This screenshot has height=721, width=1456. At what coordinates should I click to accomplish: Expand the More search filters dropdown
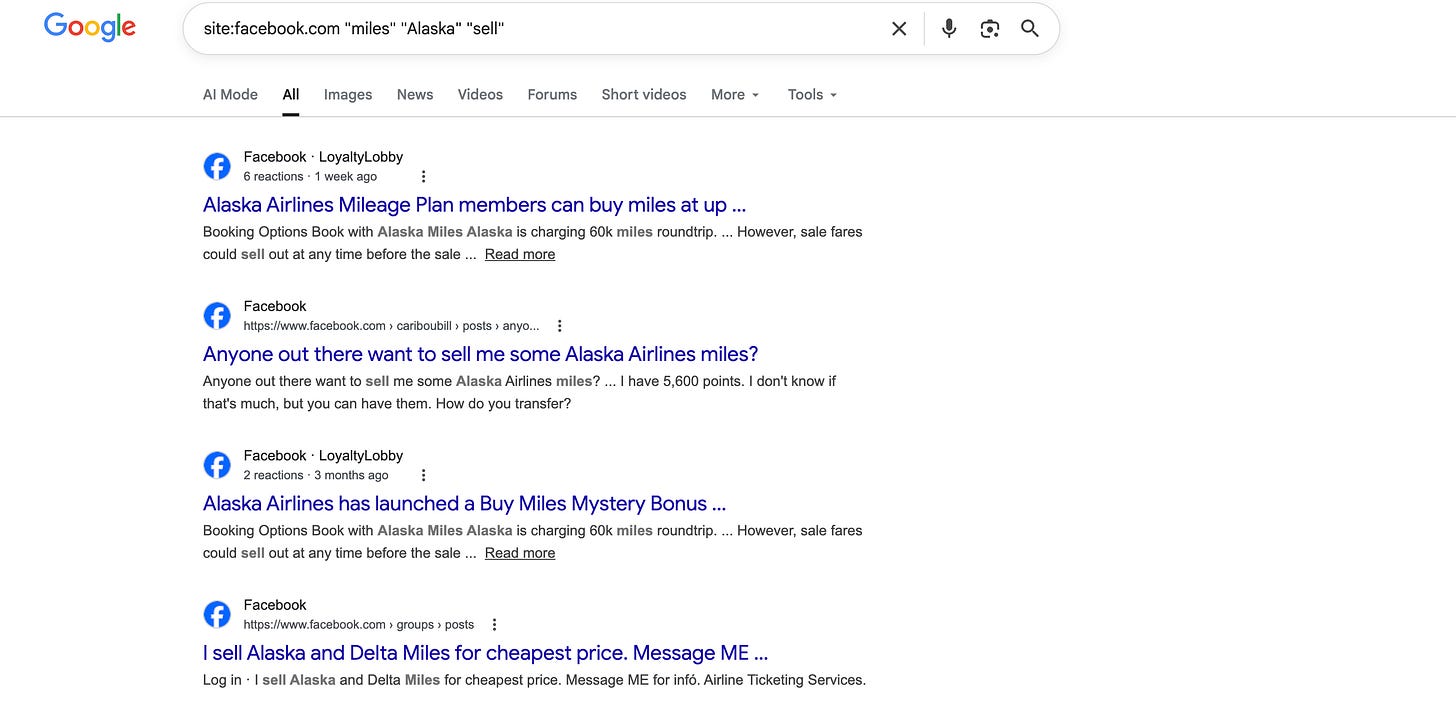click(x=735, y=95)
